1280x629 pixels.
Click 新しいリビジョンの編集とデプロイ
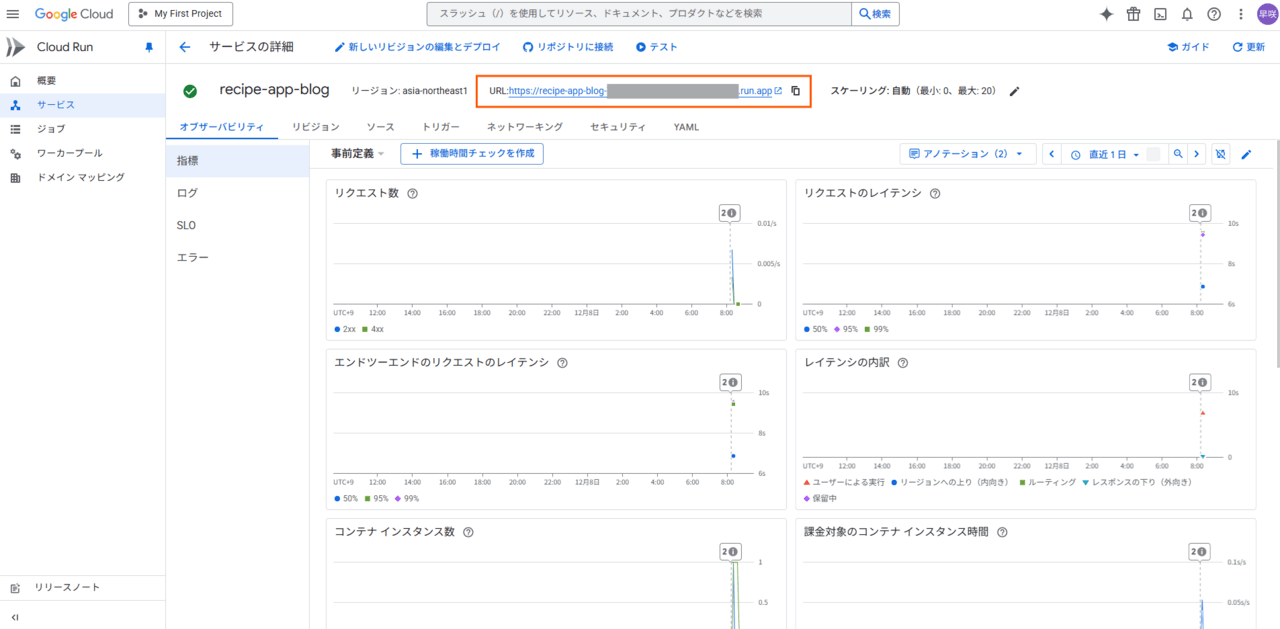[x=417, y=47]
